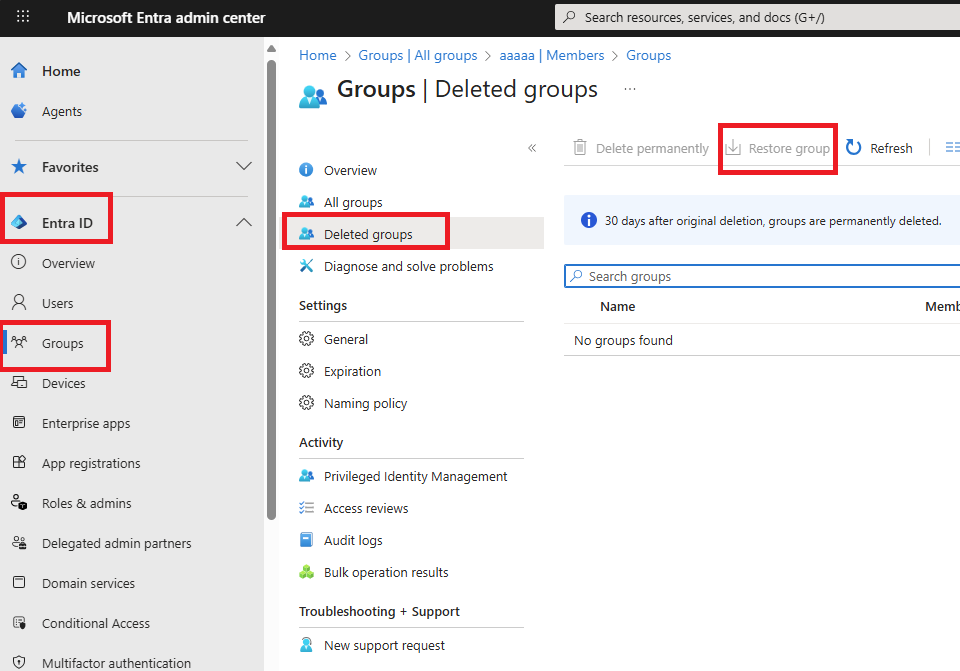960x671 pixels.
Task: Open Audit logs under Activity
Action: [353, 540]
